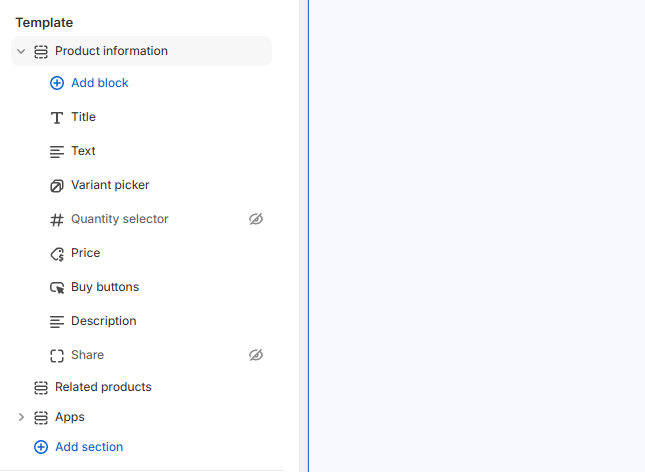This screenshot has width=645, height=472.
Task: Click the plus icon beside Add section
Action: point(41,447)
